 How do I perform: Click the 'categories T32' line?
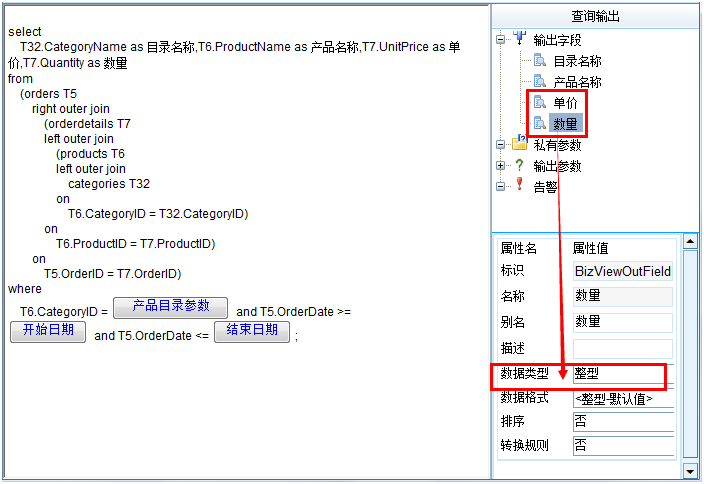(109, 184)
